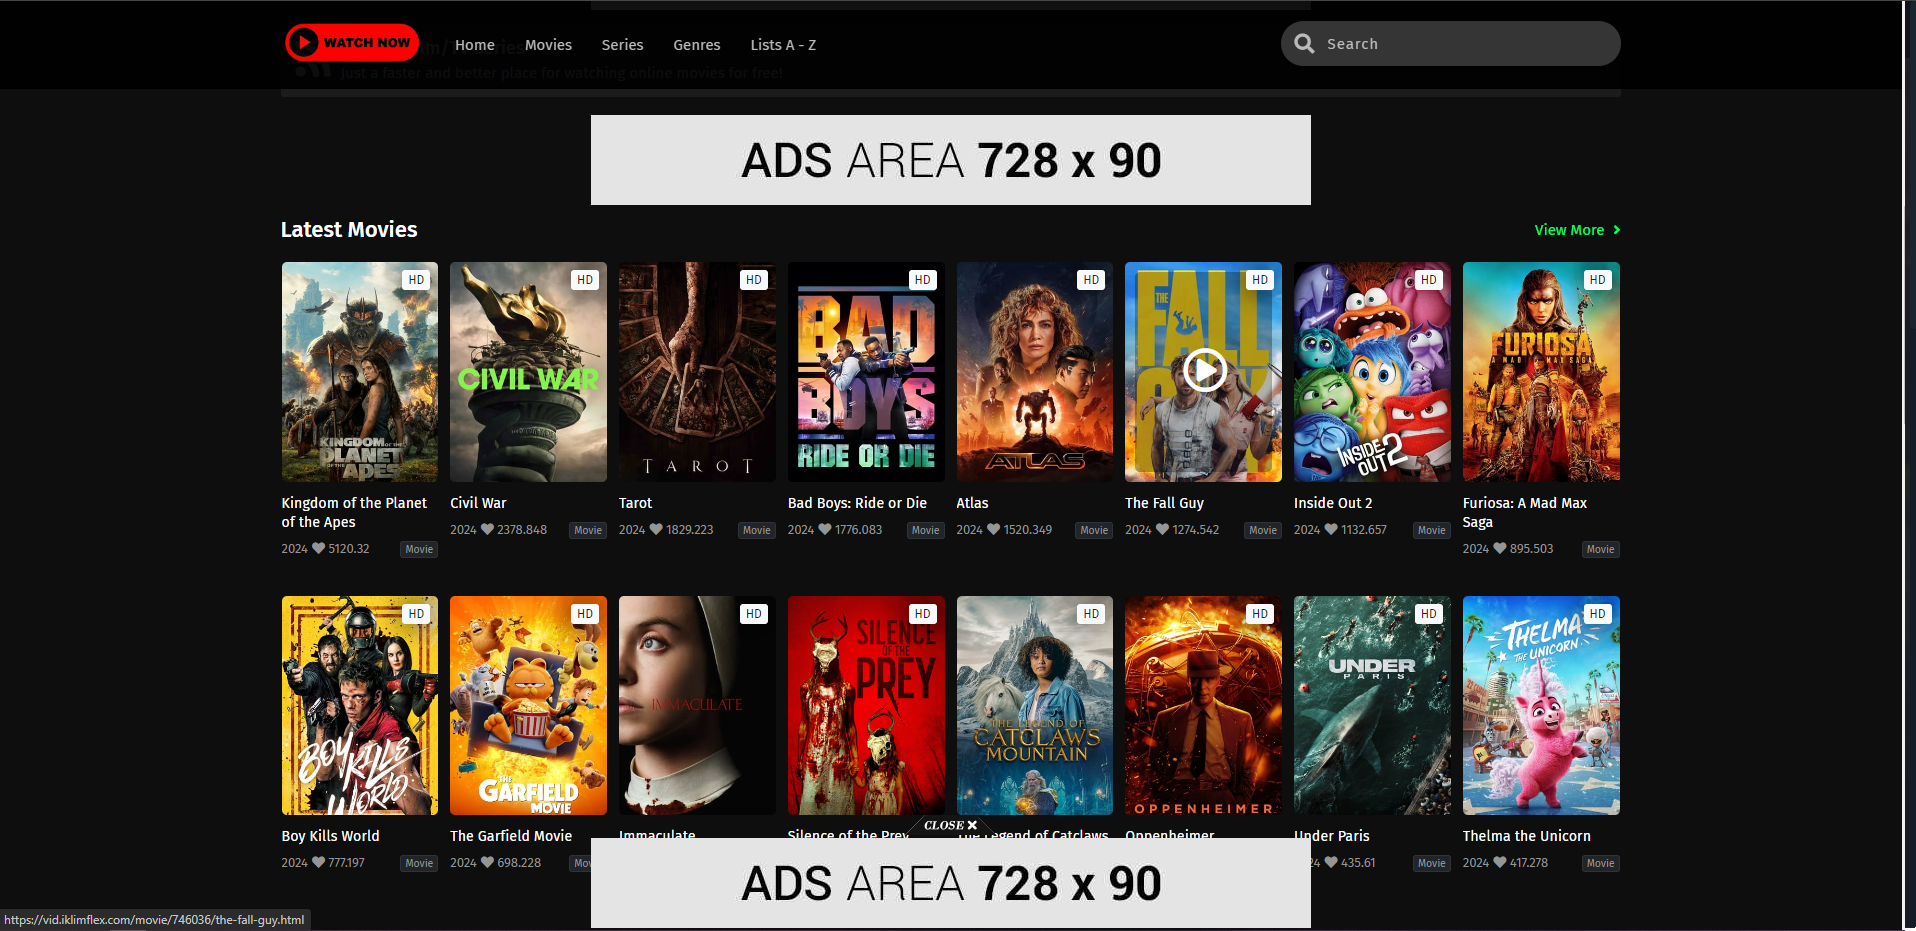Viewport: 1916px width, 931px height.
Task: Open Kingdom of the Planet of the Apes title link
Action: tap(354, 512)
